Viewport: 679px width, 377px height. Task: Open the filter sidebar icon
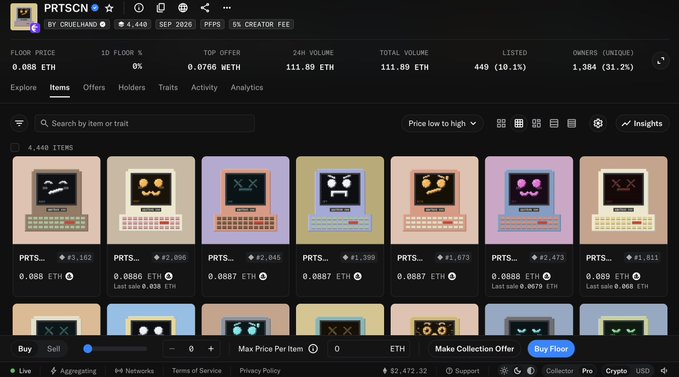[19, 123]
